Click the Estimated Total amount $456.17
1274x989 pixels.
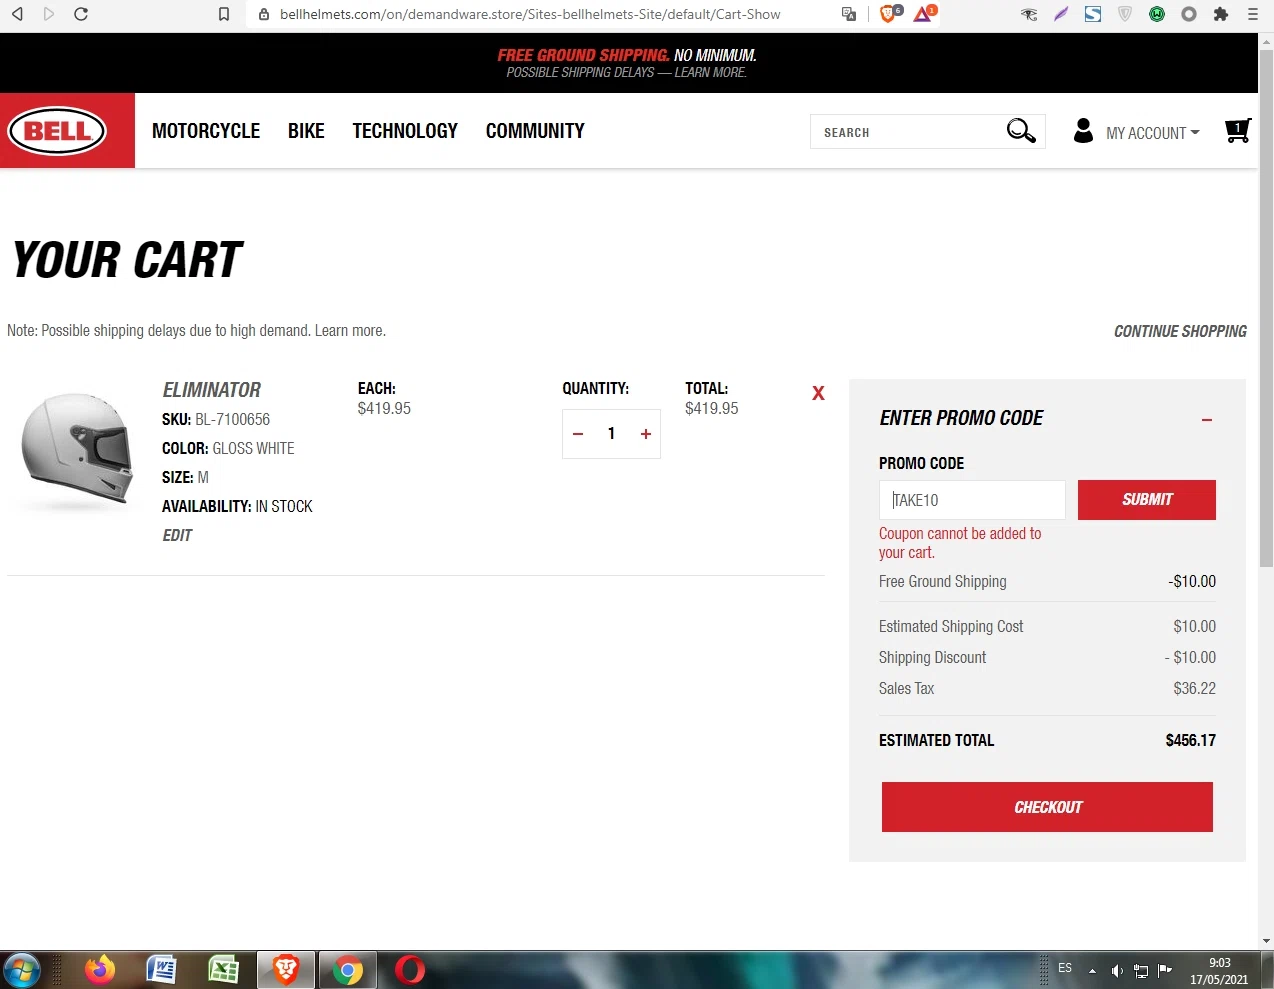click(x=1190, y=741)
